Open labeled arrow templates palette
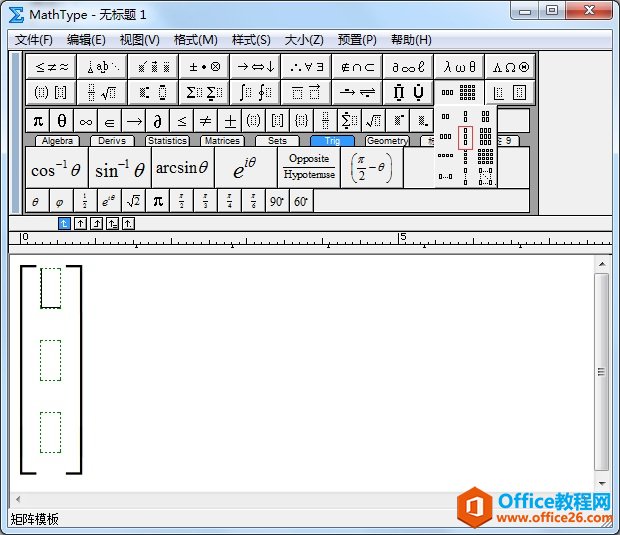The width and height of the screenshot is (620, 535). coord(357,93)
